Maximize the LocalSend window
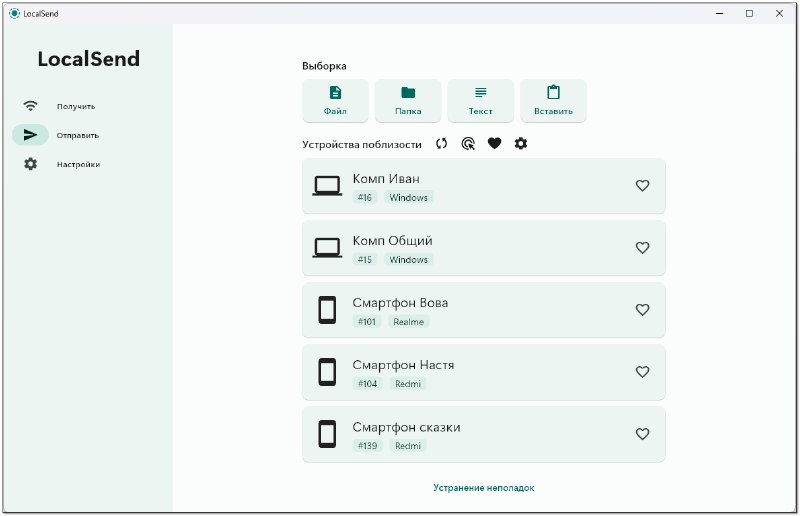Screen dimensions: 800x516 (749, 13)
